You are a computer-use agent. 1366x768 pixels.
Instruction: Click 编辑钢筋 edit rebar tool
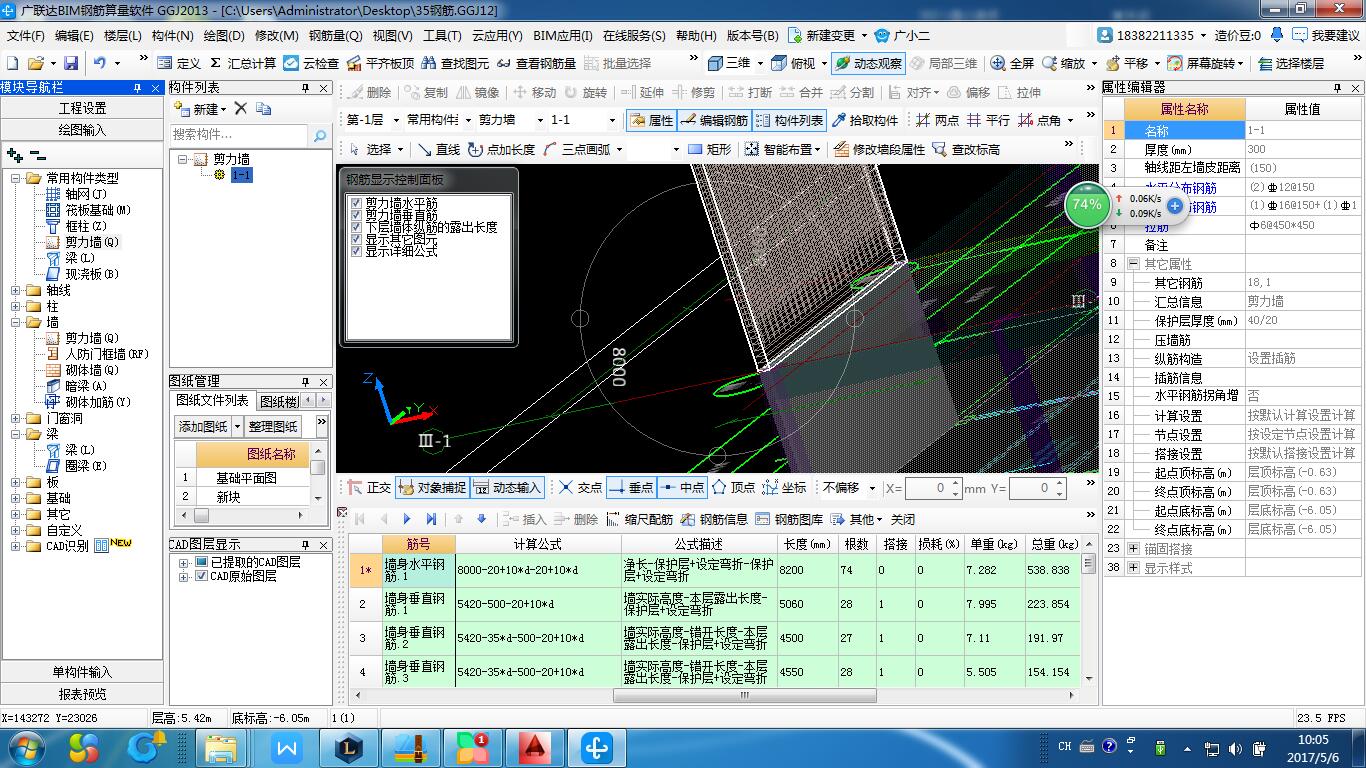pyautogui.click(x=713, y=120)
